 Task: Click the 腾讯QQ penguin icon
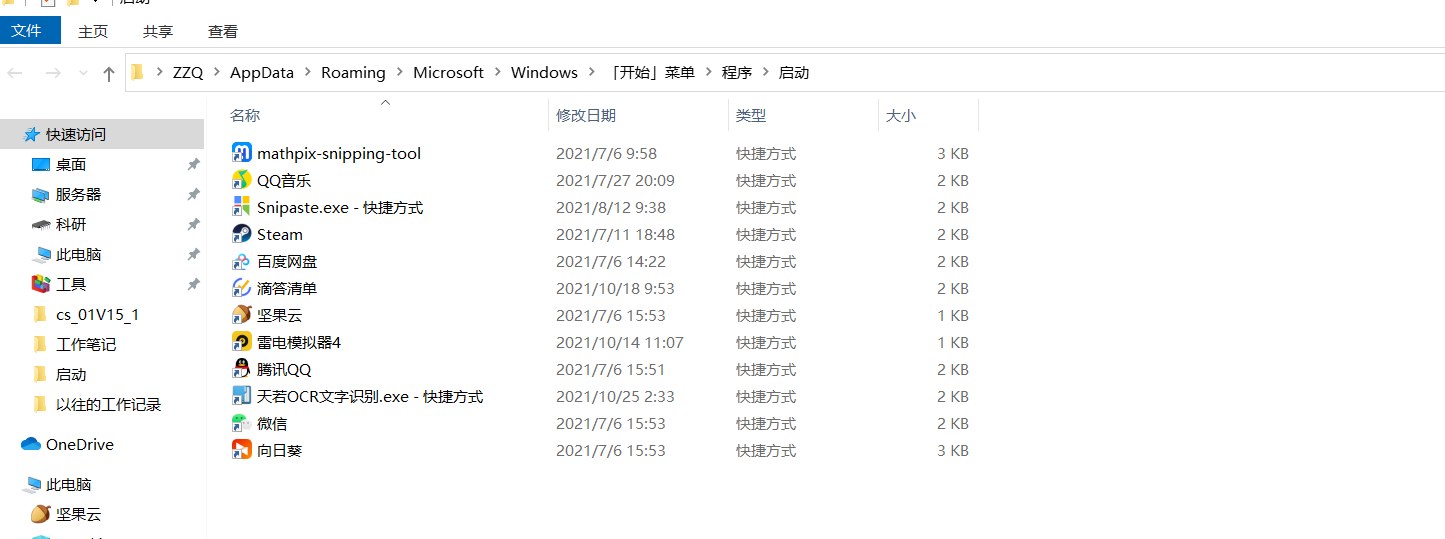(x=241, y=369)
